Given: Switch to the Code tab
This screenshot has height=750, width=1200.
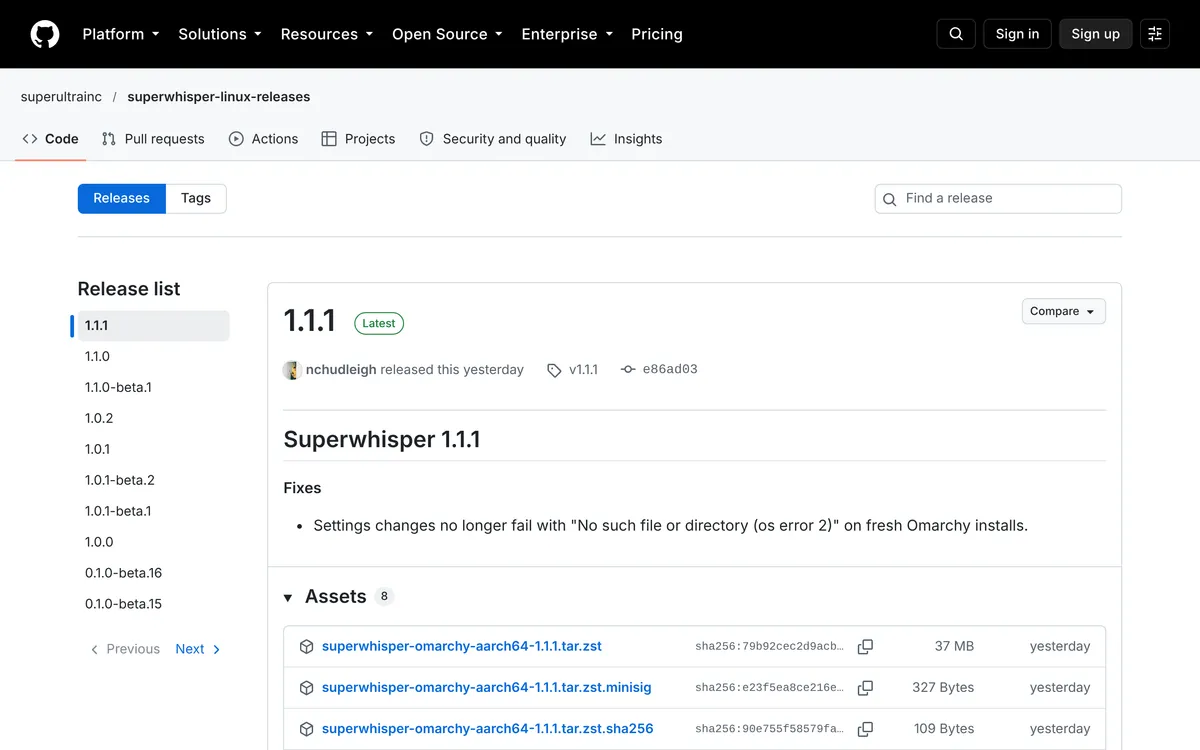Looking at the screenshot, I should pos(50,139).
